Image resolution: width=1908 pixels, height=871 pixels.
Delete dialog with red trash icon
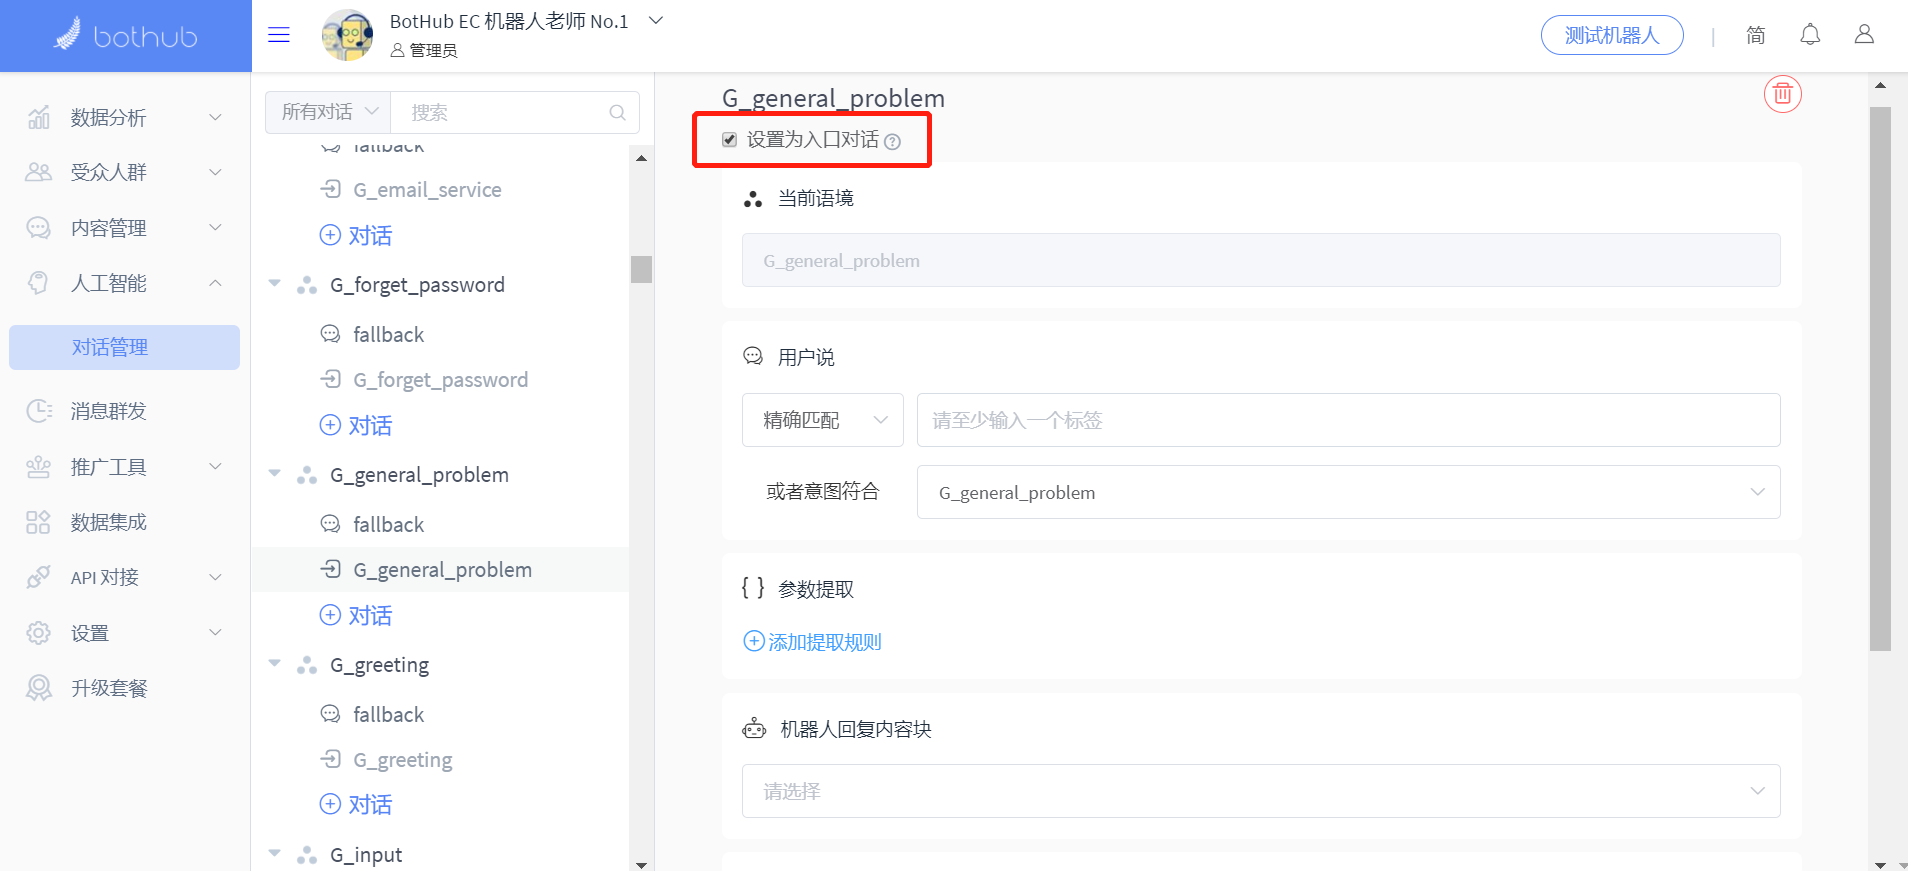pos(1783,94)
